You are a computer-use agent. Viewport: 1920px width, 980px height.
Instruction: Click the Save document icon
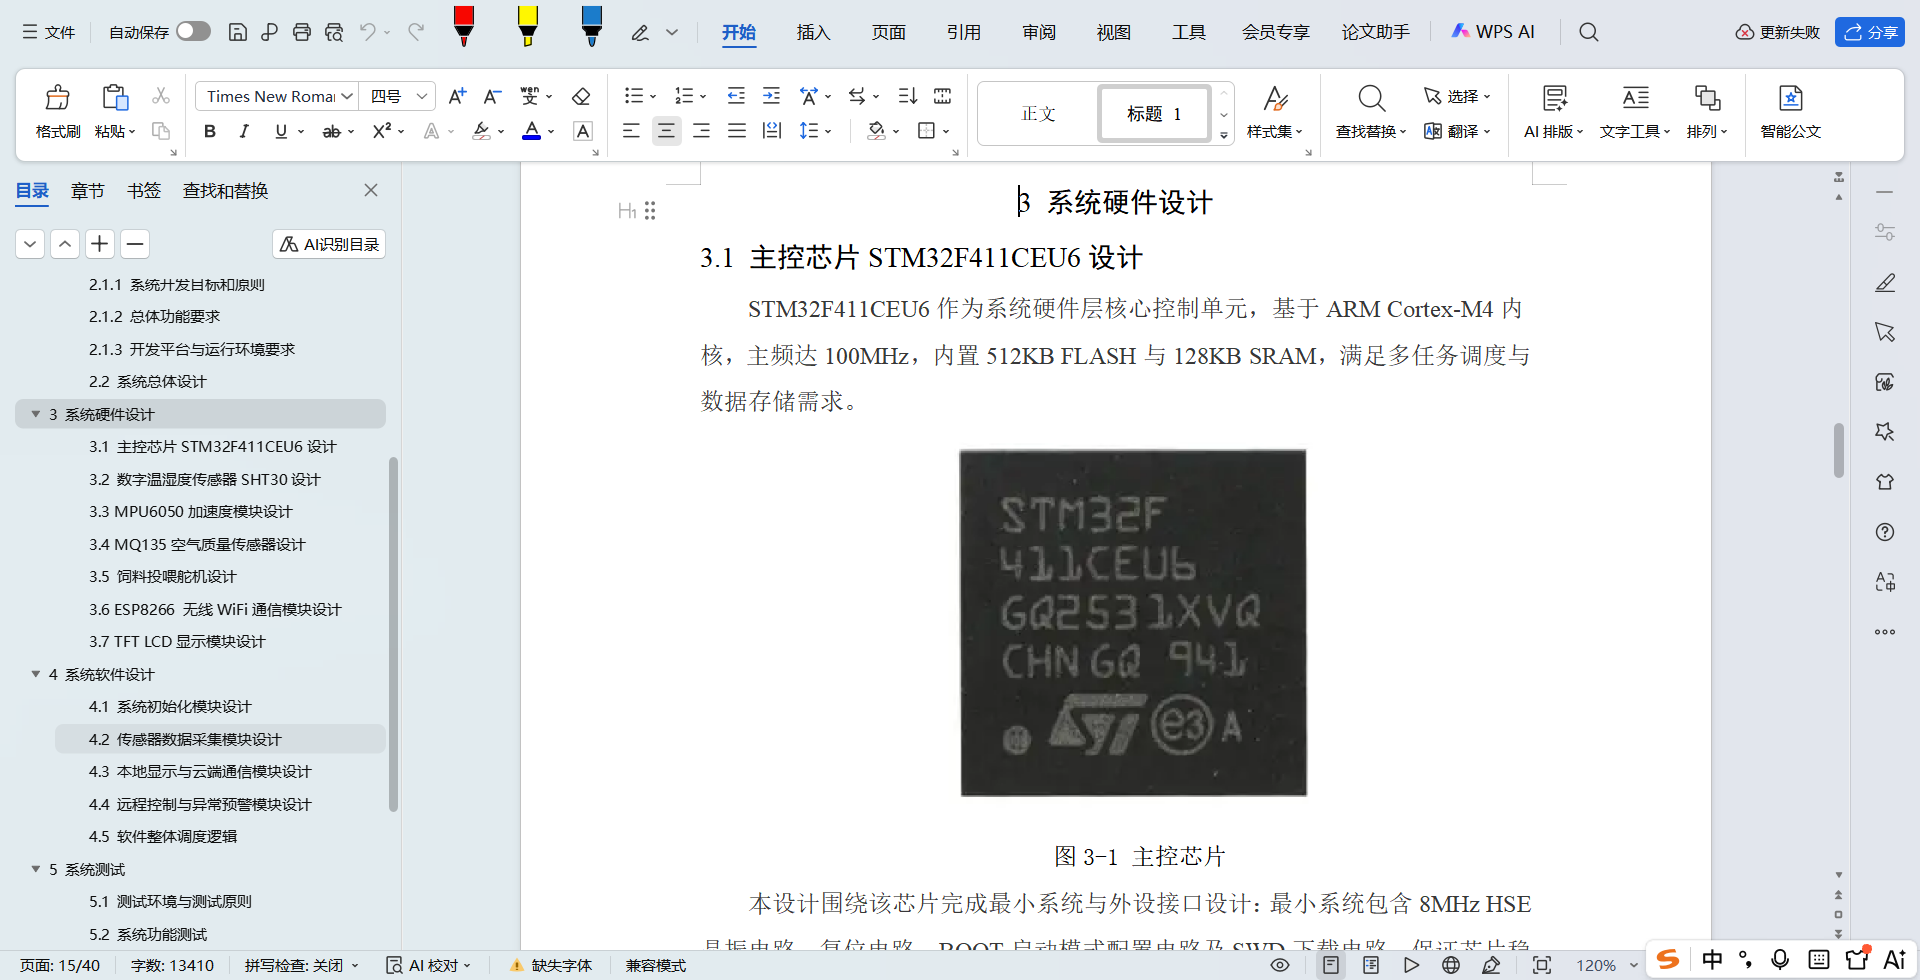click(x=238, y=32)
